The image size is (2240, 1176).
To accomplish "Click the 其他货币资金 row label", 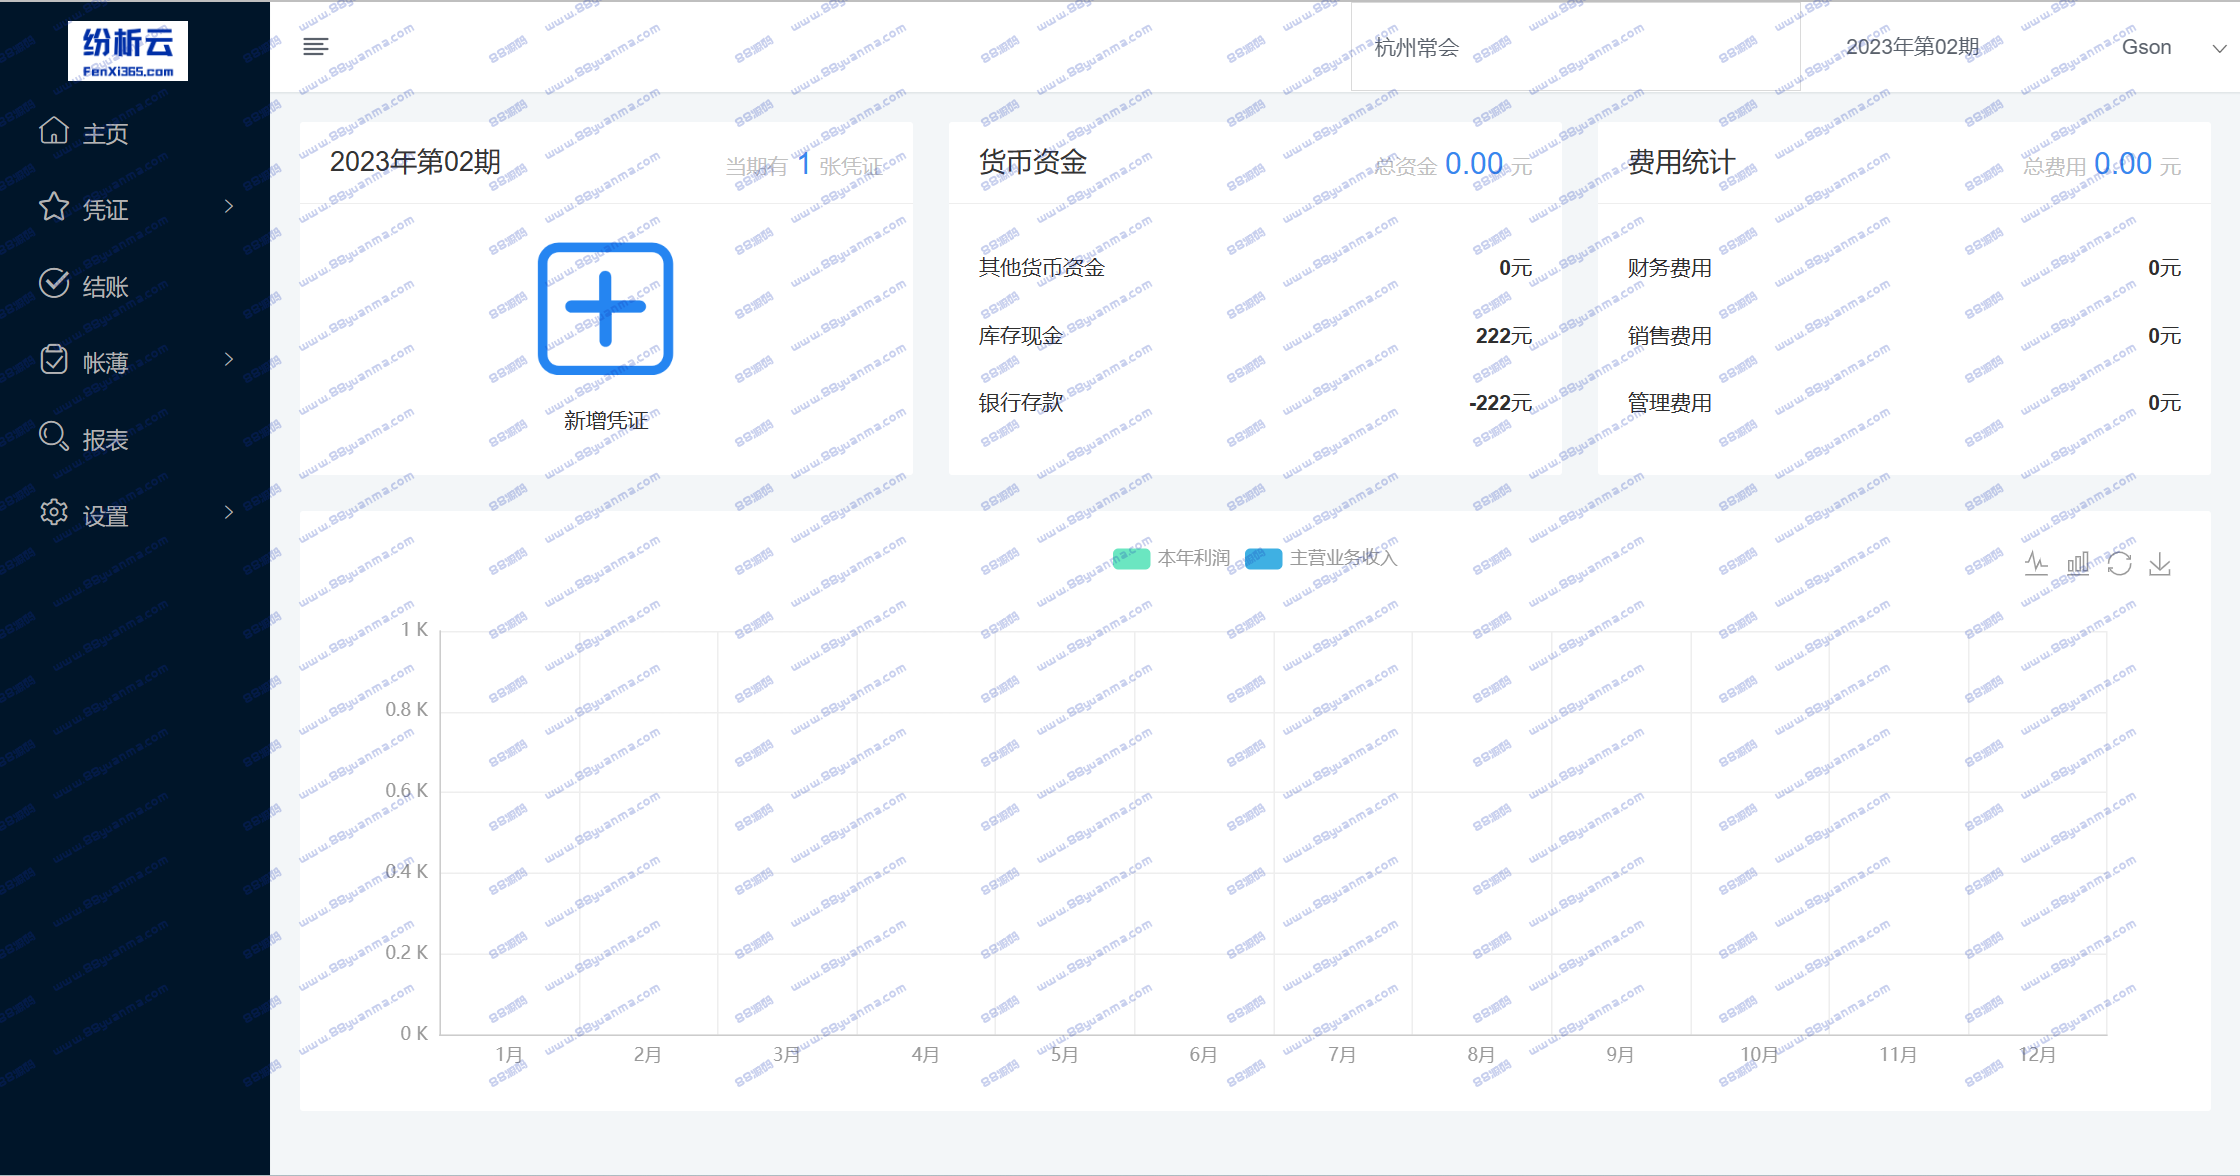I will tap(1042, 268).
